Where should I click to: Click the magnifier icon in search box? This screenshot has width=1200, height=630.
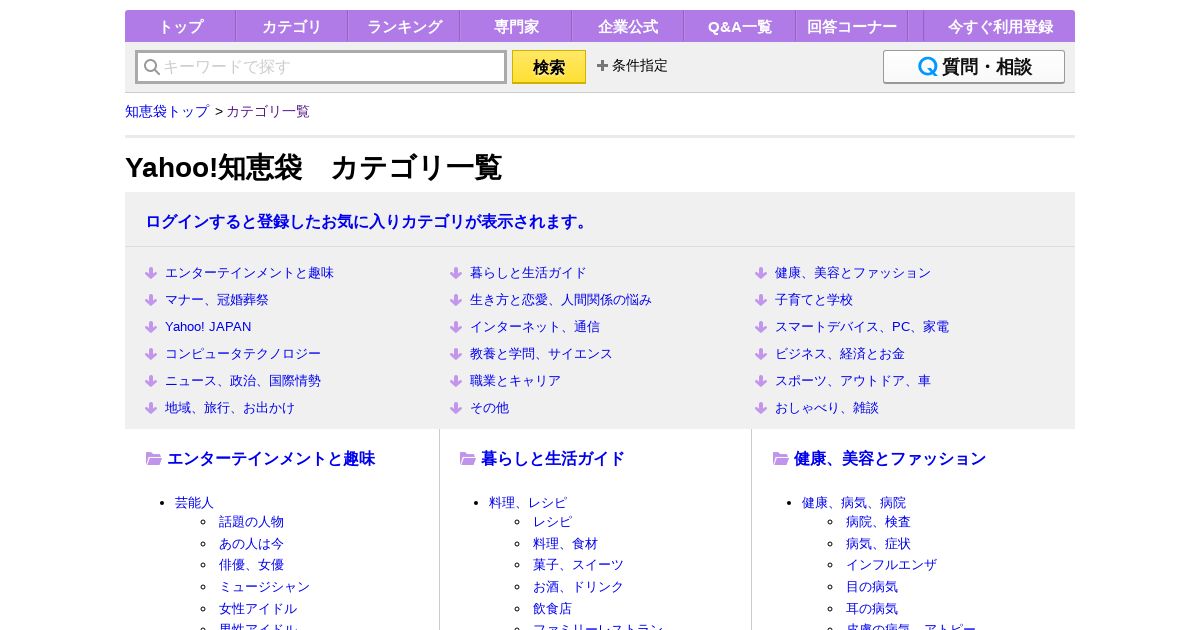[x=152, y=67]
